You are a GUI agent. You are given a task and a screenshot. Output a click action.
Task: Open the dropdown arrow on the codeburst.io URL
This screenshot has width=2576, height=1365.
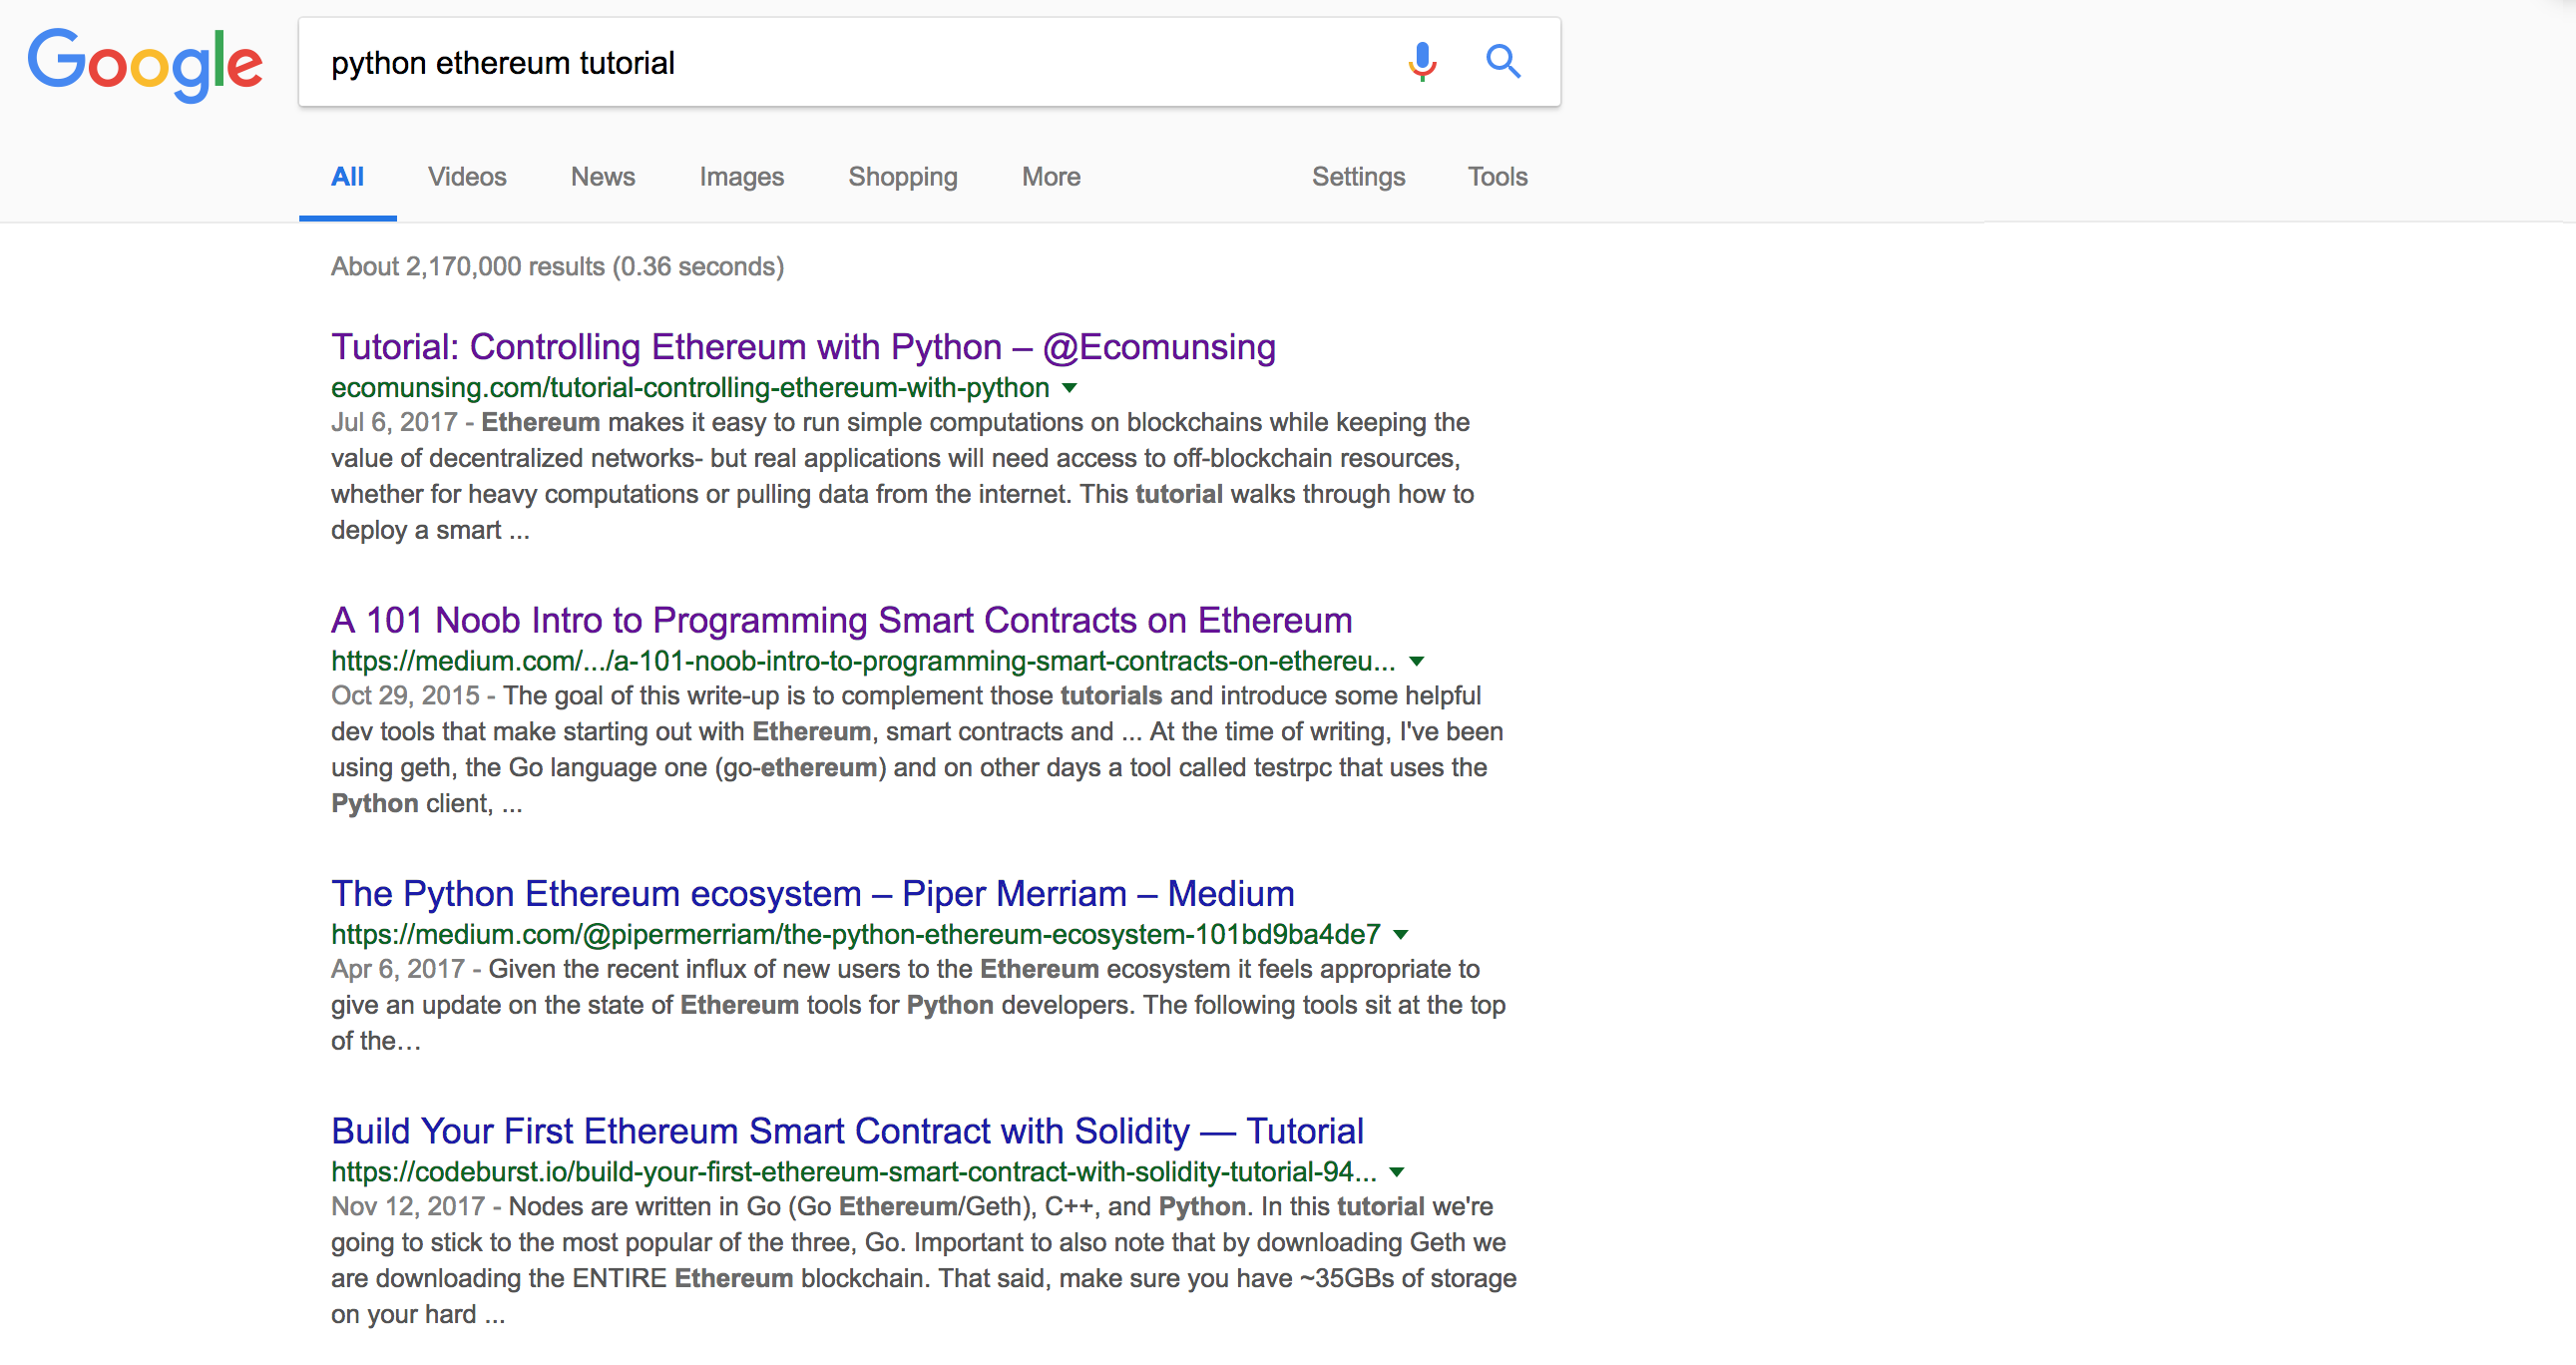tap(1398, 1172)
